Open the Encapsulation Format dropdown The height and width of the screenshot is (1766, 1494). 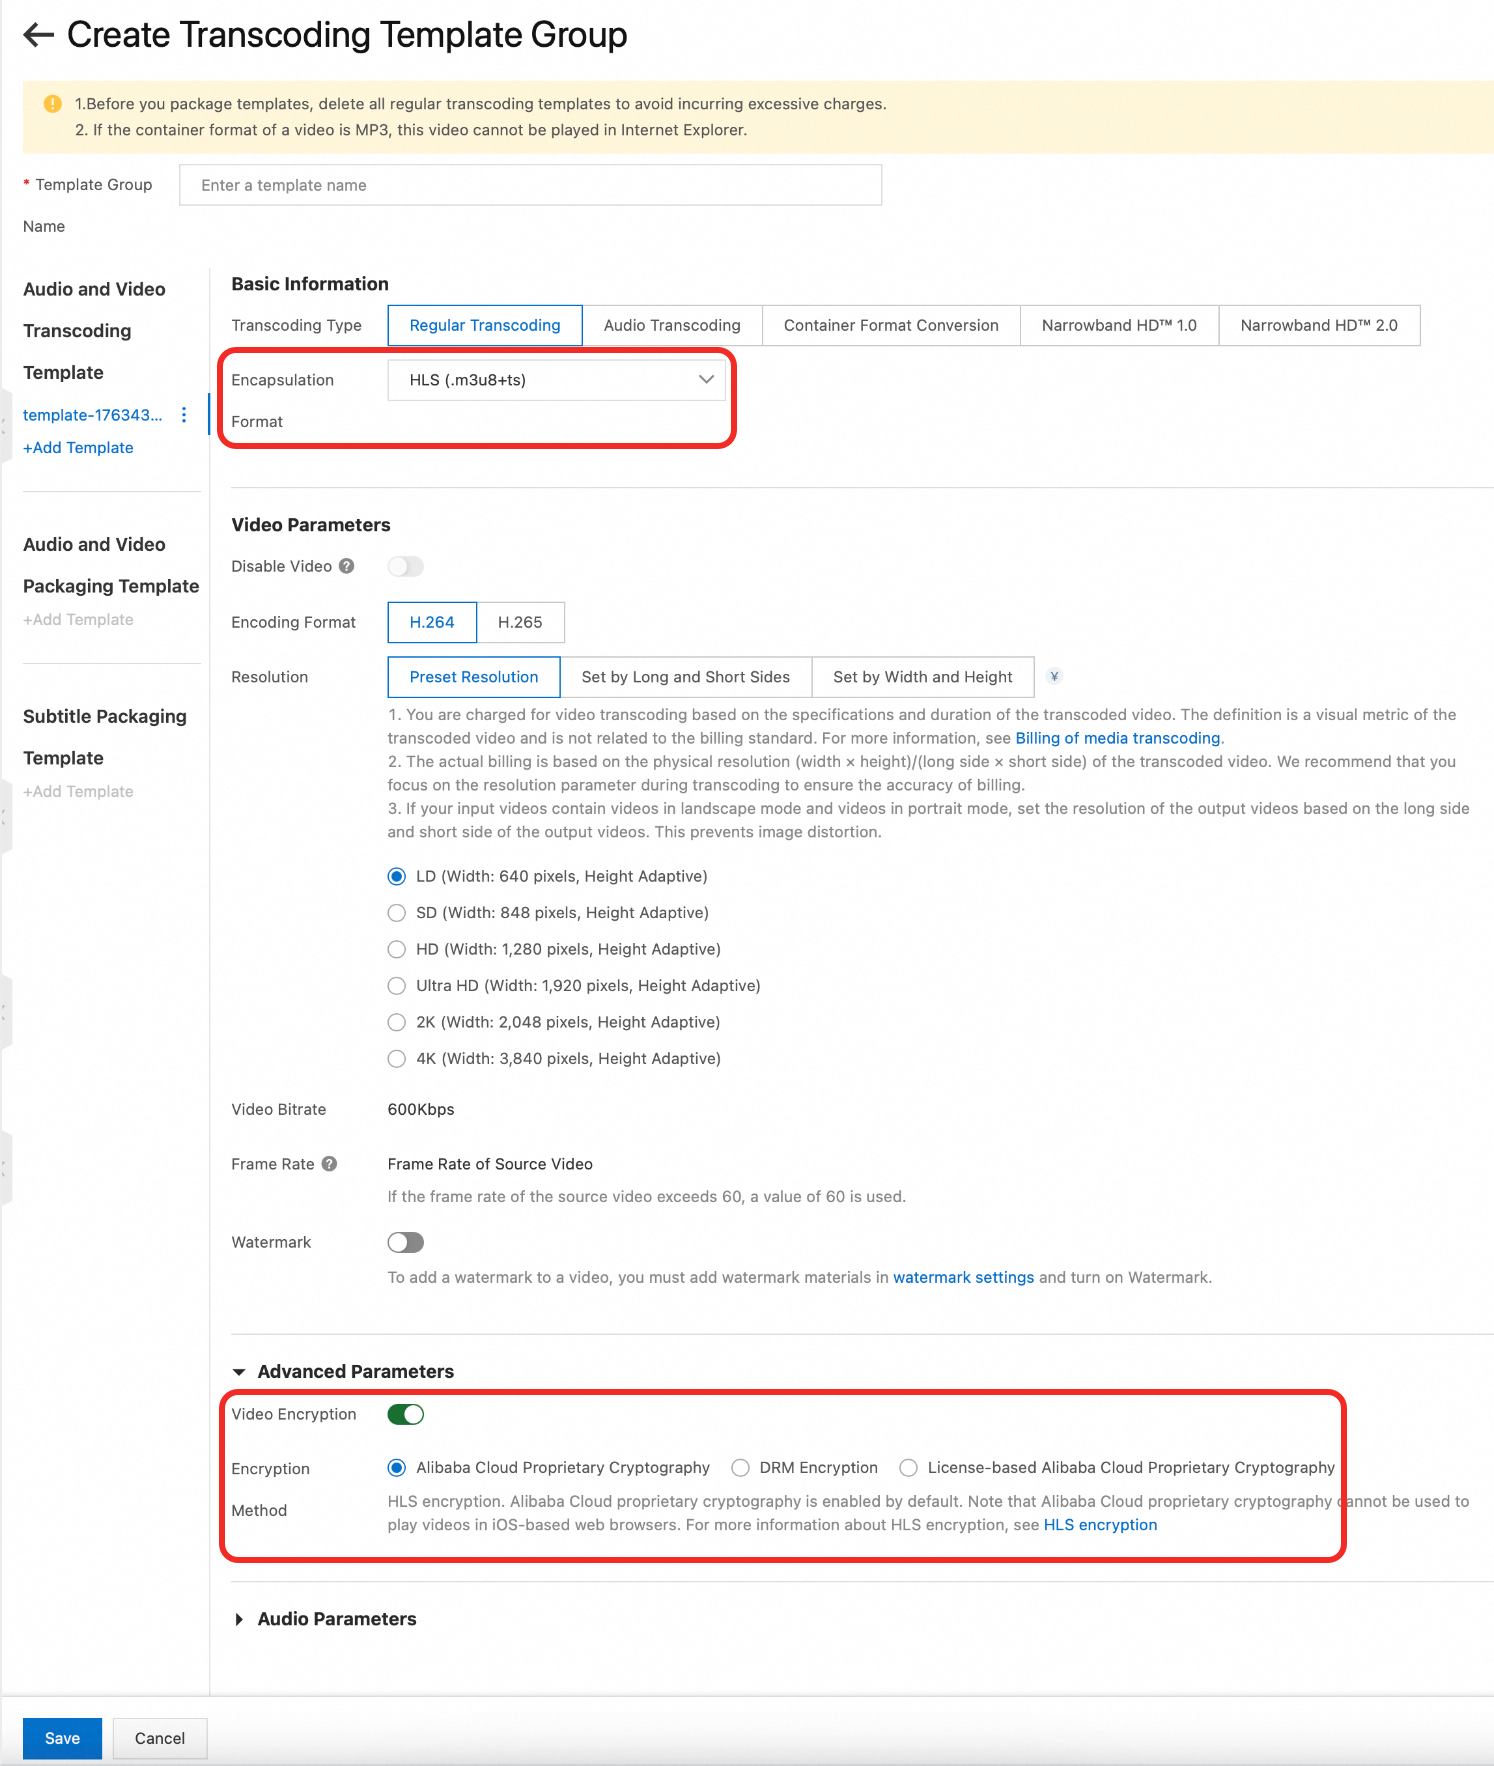(x=557, y=380)
